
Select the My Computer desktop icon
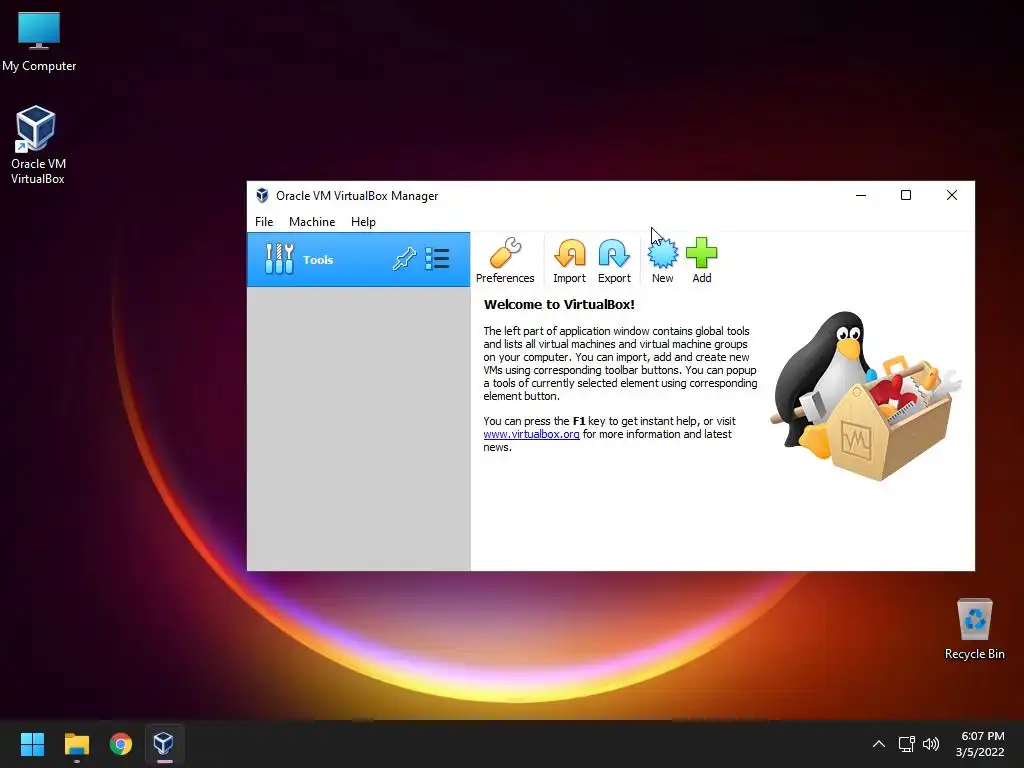point(39,41)
